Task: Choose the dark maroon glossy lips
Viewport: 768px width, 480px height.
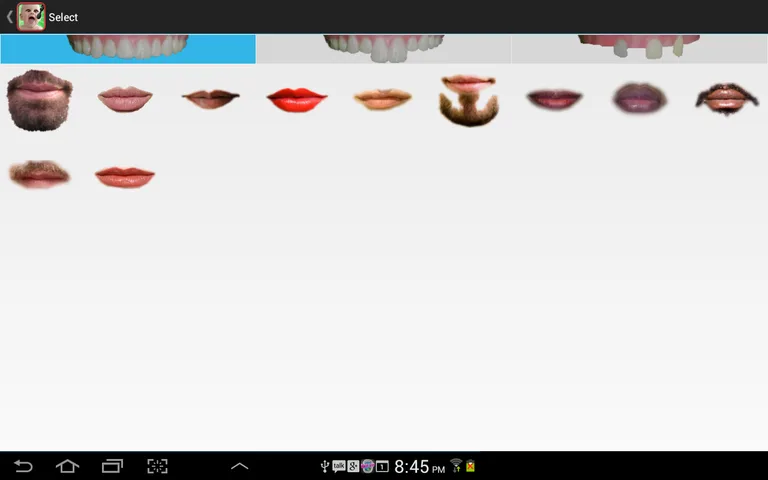Action: point(554,99)
